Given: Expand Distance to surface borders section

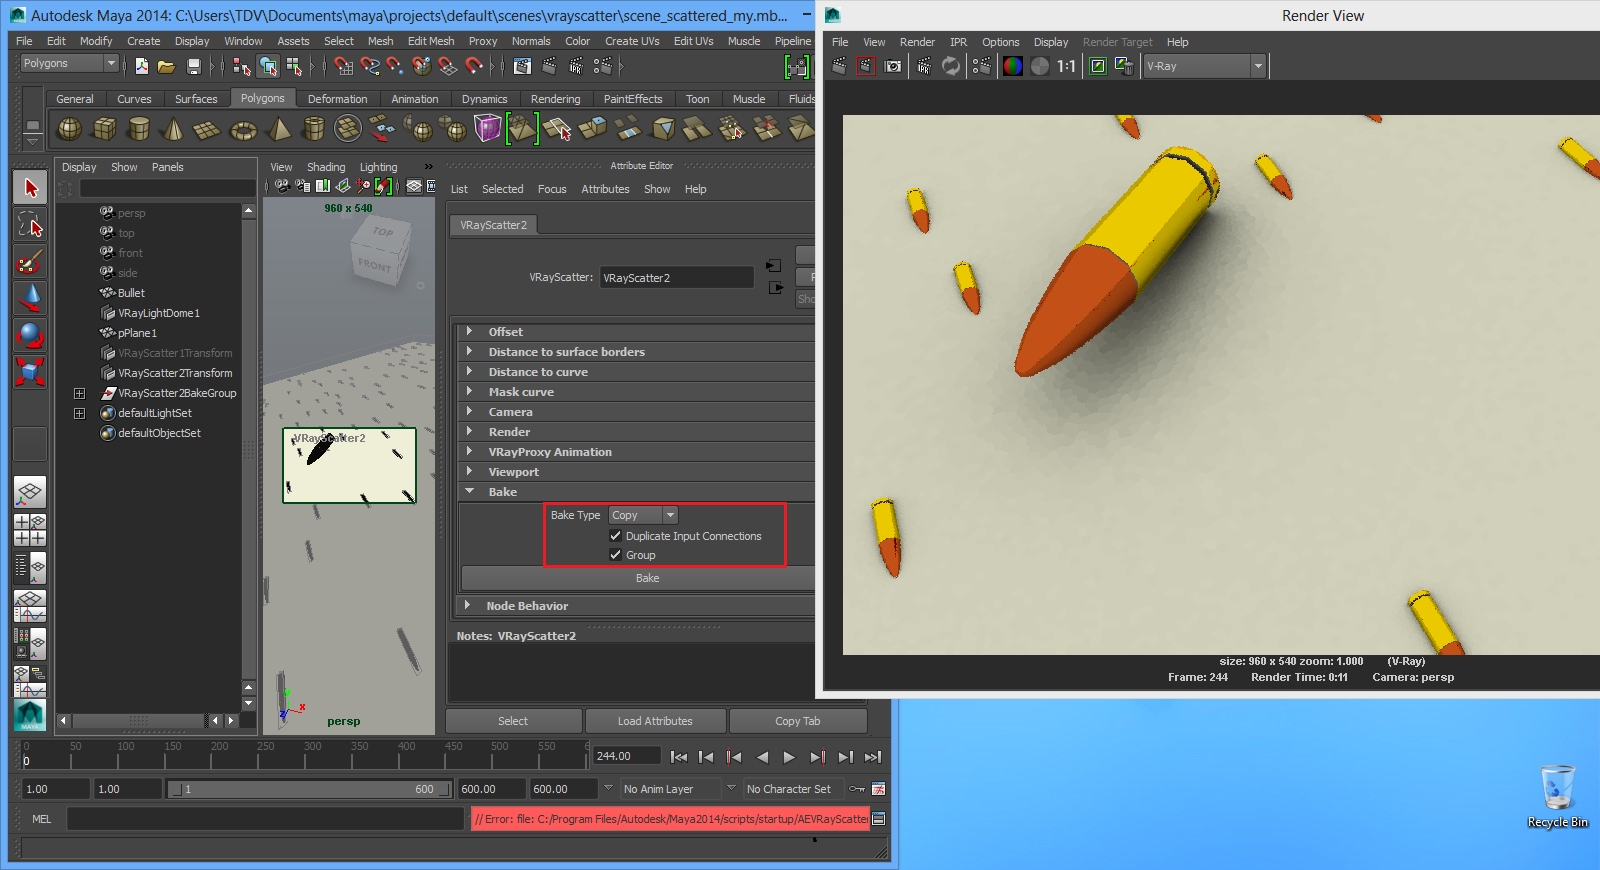Looking at the screenshot, I should tap(469, 351).
